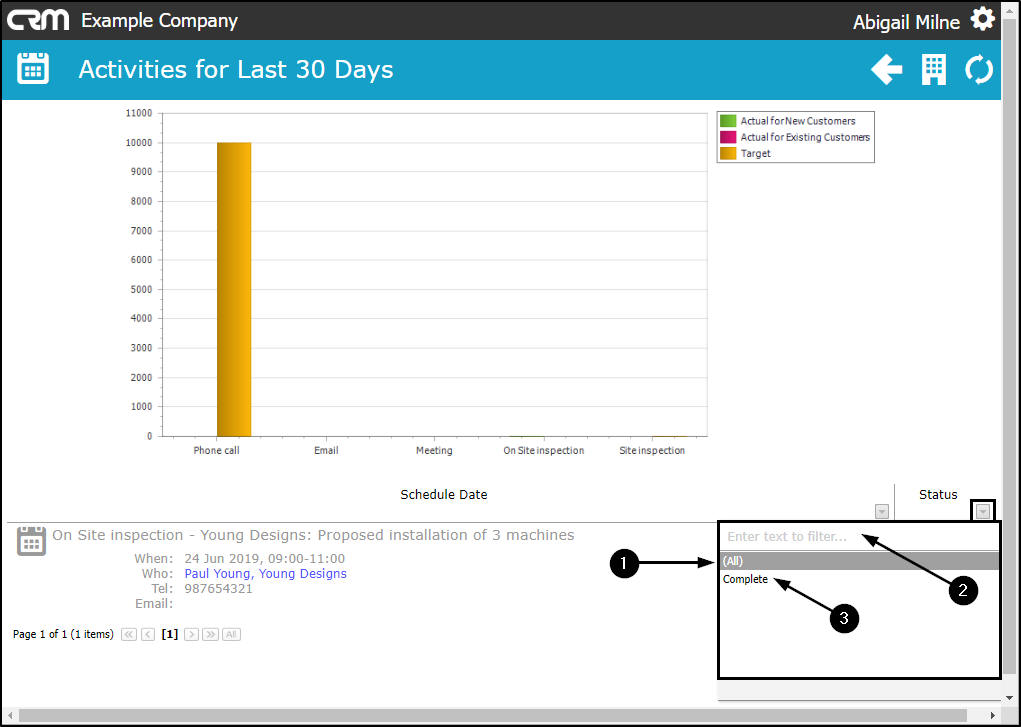This screenshot has height=727, width=1021.
Task: Click the calendar icon beside Activities title
Action: coord(33,68)
